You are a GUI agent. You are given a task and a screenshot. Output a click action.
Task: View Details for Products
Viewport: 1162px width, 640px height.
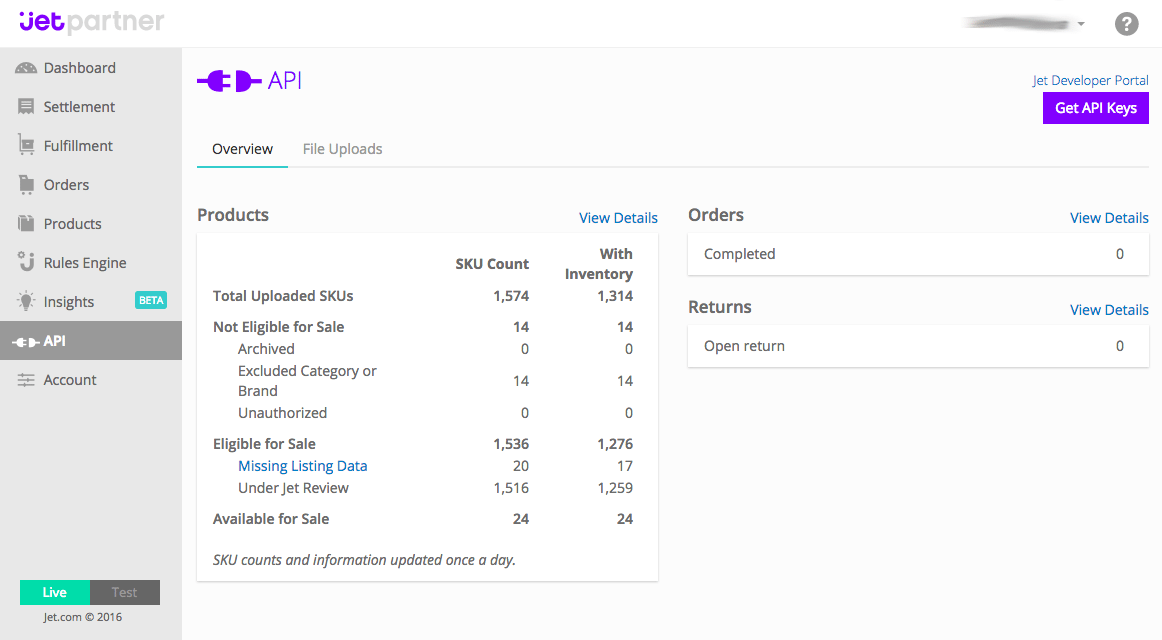click(618, 218)
